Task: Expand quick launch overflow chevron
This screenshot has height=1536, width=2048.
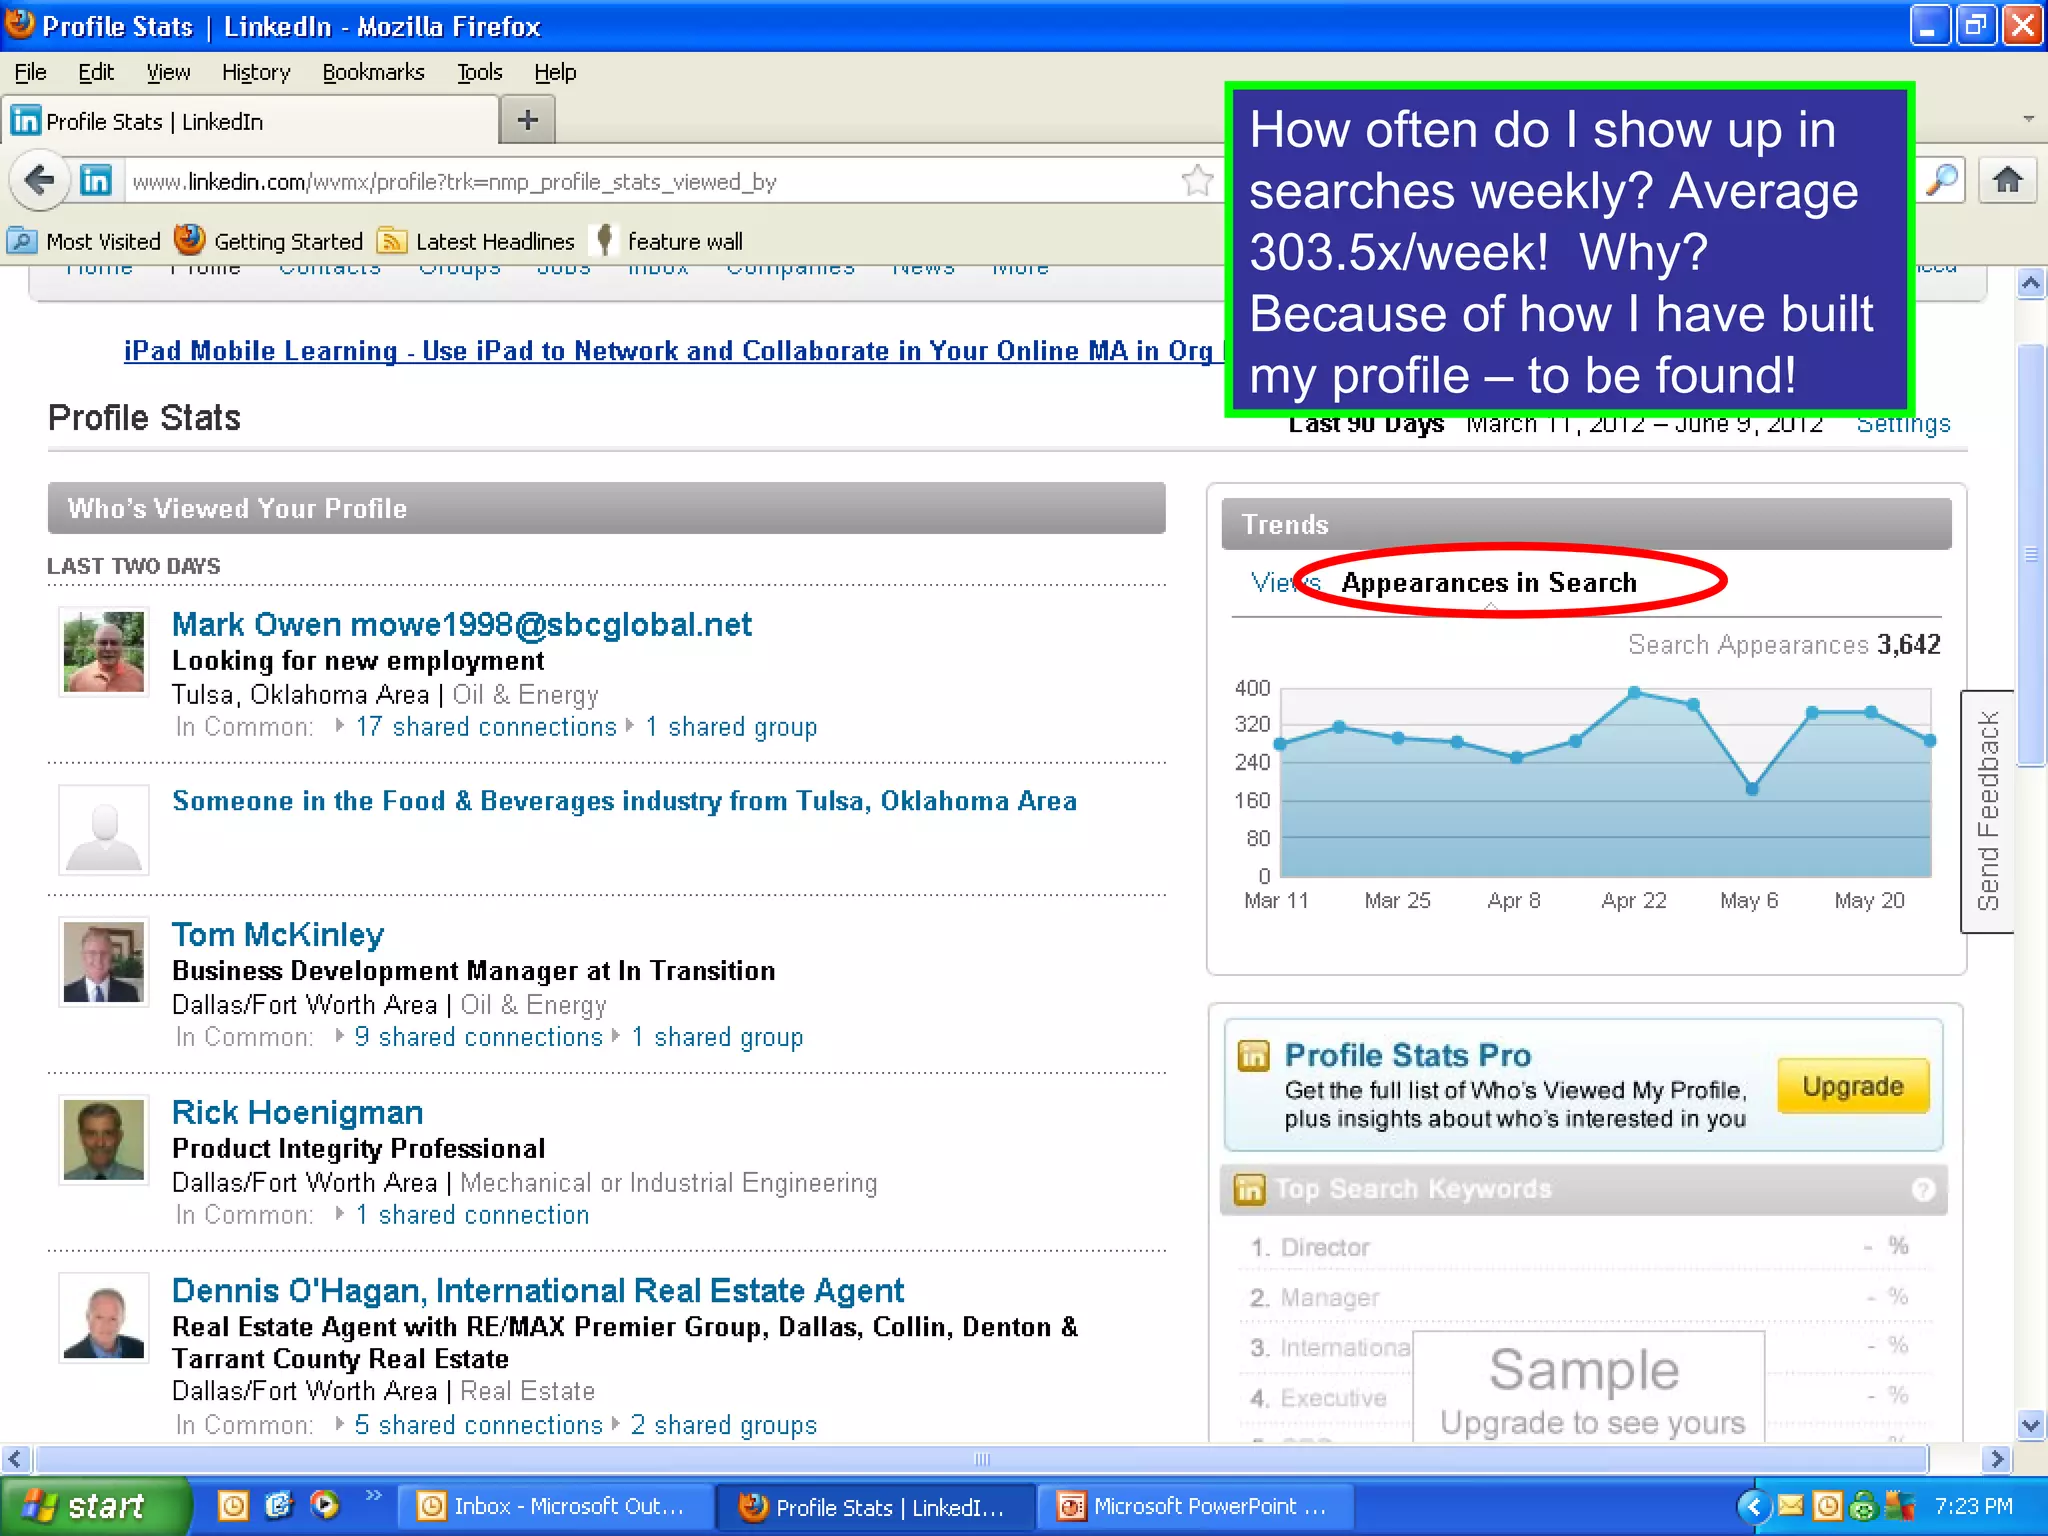Action: pyautogui.click(x=374, y=1495)
